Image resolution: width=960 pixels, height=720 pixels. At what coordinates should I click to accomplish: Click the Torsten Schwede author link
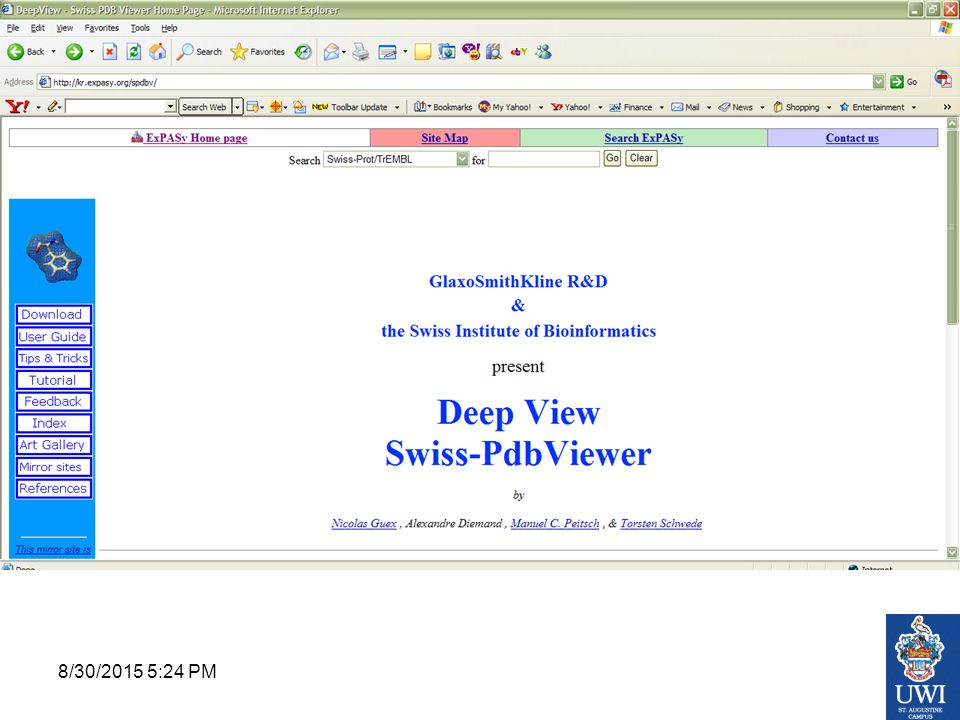coord(661,523)
